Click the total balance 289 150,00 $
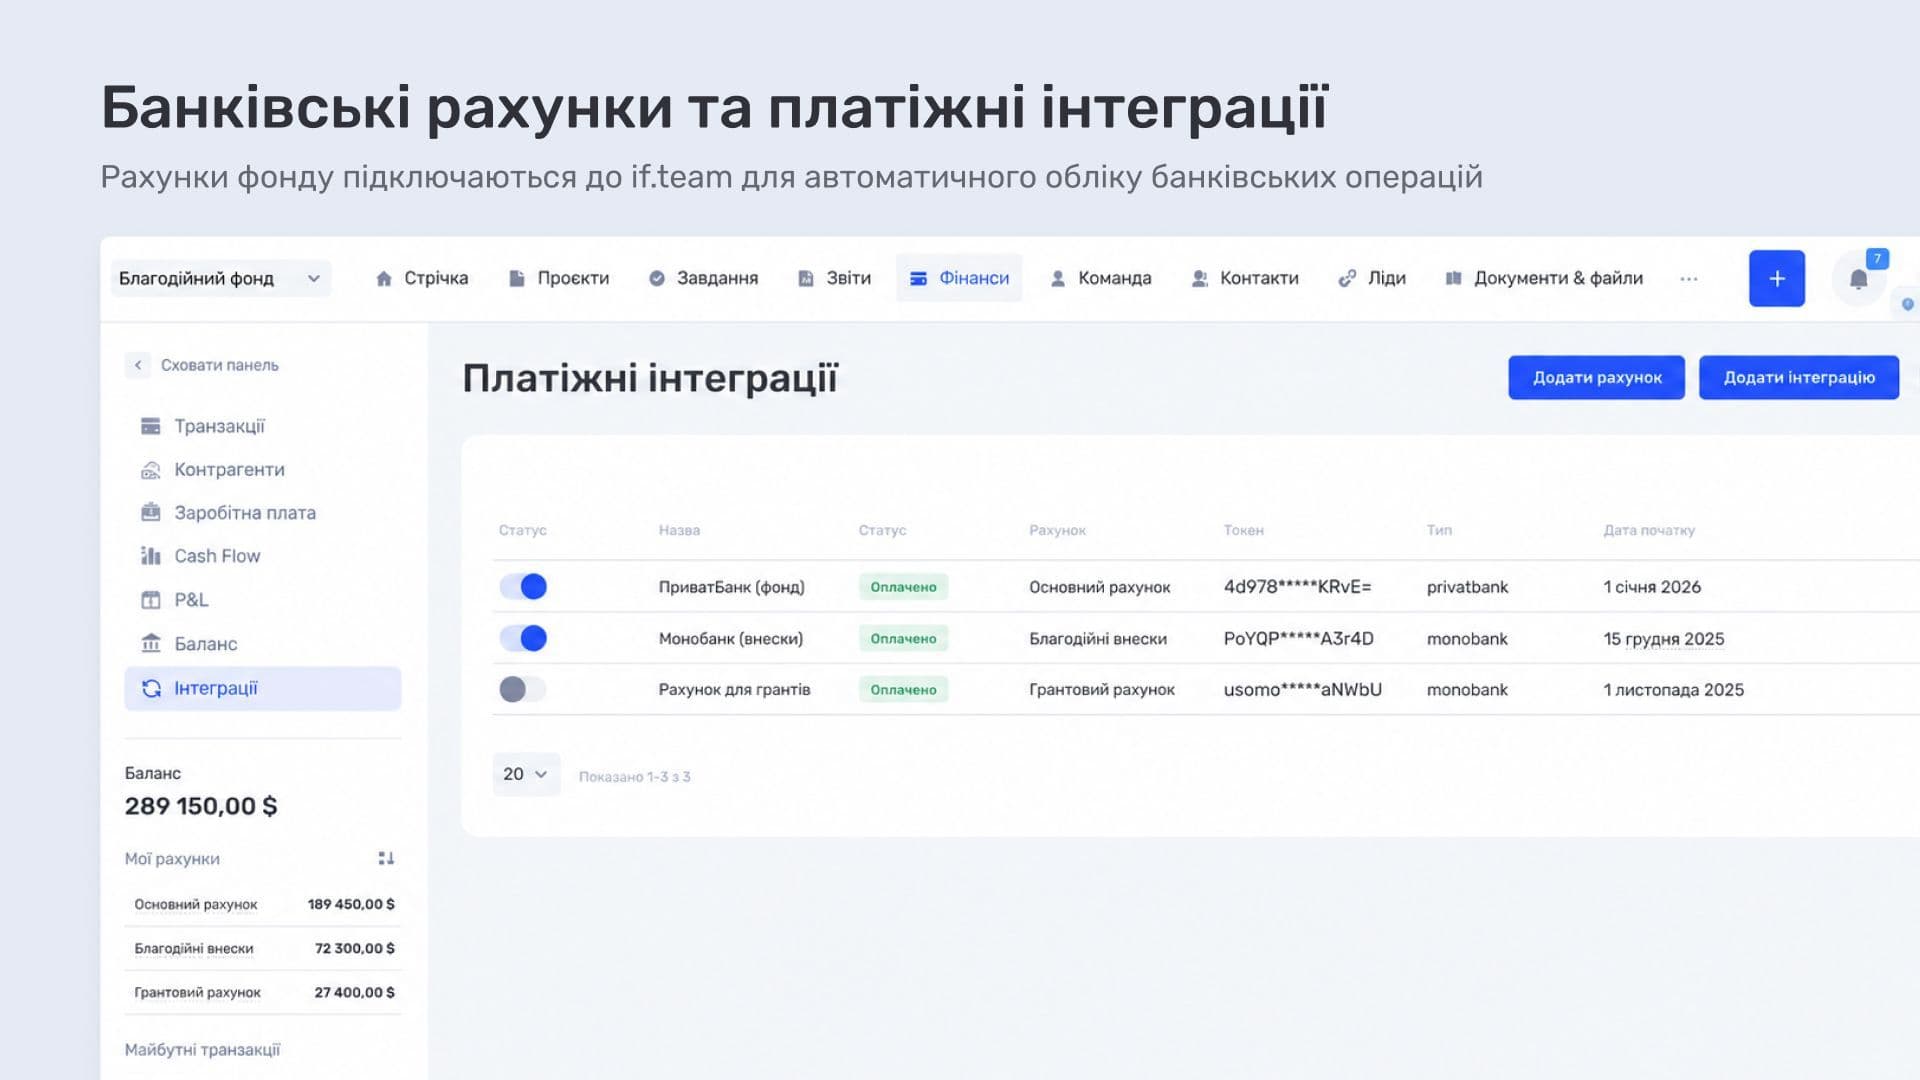 click(x=201, y=806)
